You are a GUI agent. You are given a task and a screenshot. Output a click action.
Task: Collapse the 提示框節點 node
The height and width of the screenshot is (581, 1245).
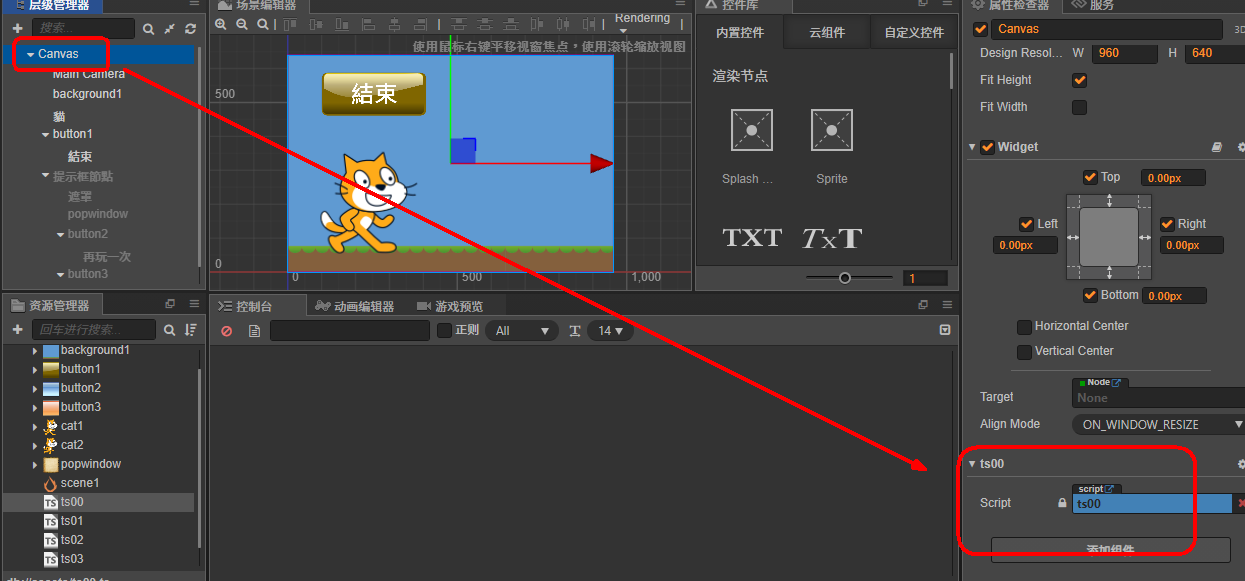point(45,176)
